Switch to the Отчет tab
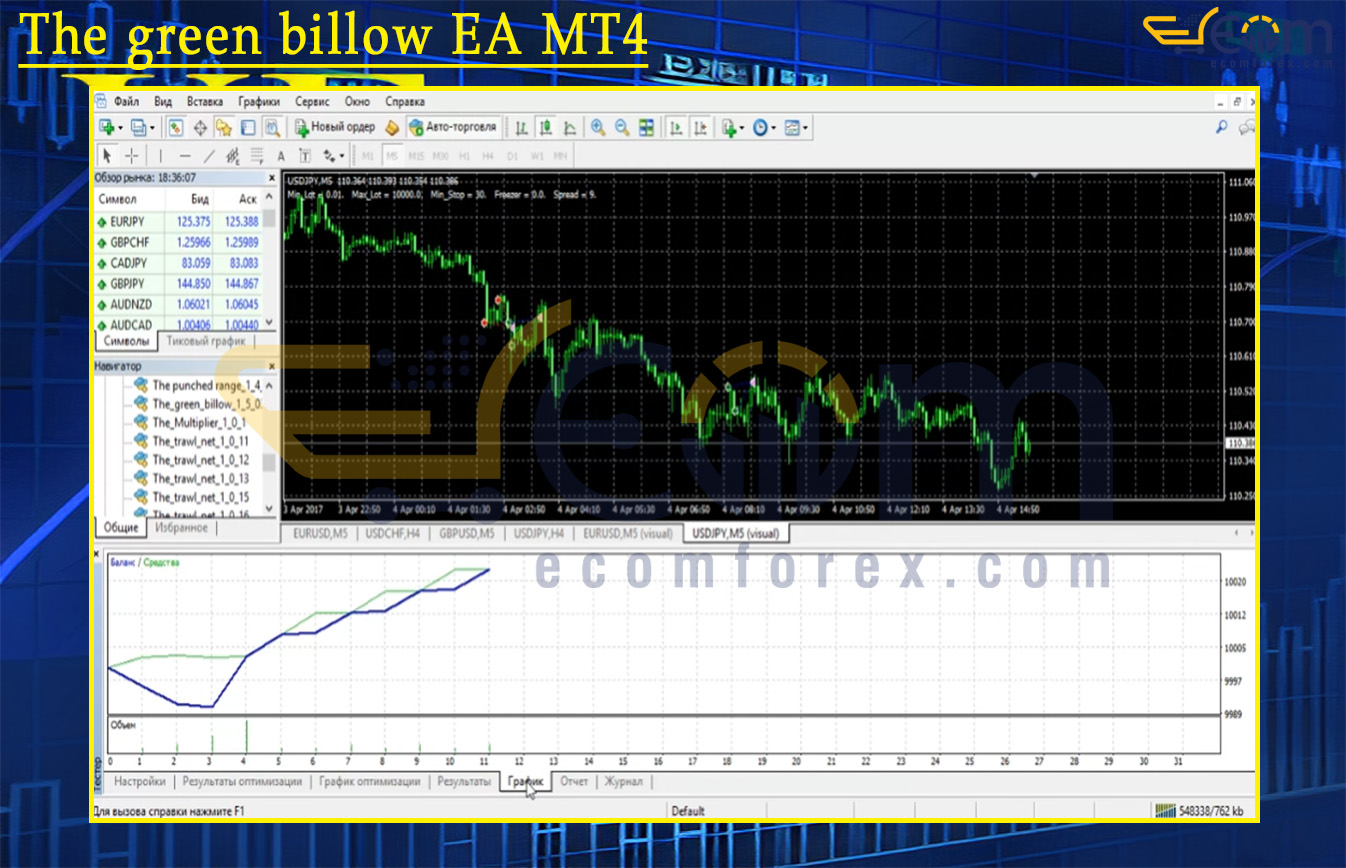Image resolution: width=1346 pixels, height=868 pixels. [574, 781]
